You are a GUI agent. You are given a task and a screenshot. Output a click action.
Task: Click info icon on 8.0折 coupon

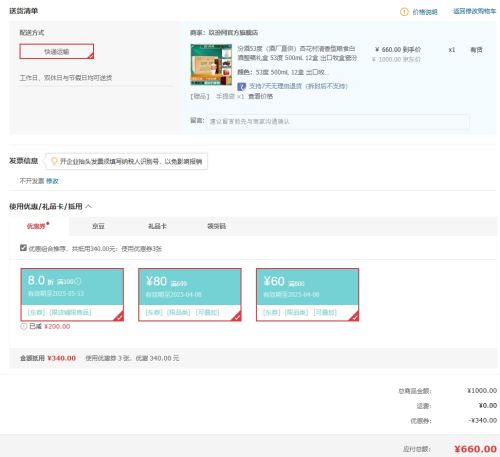point(78,282)
